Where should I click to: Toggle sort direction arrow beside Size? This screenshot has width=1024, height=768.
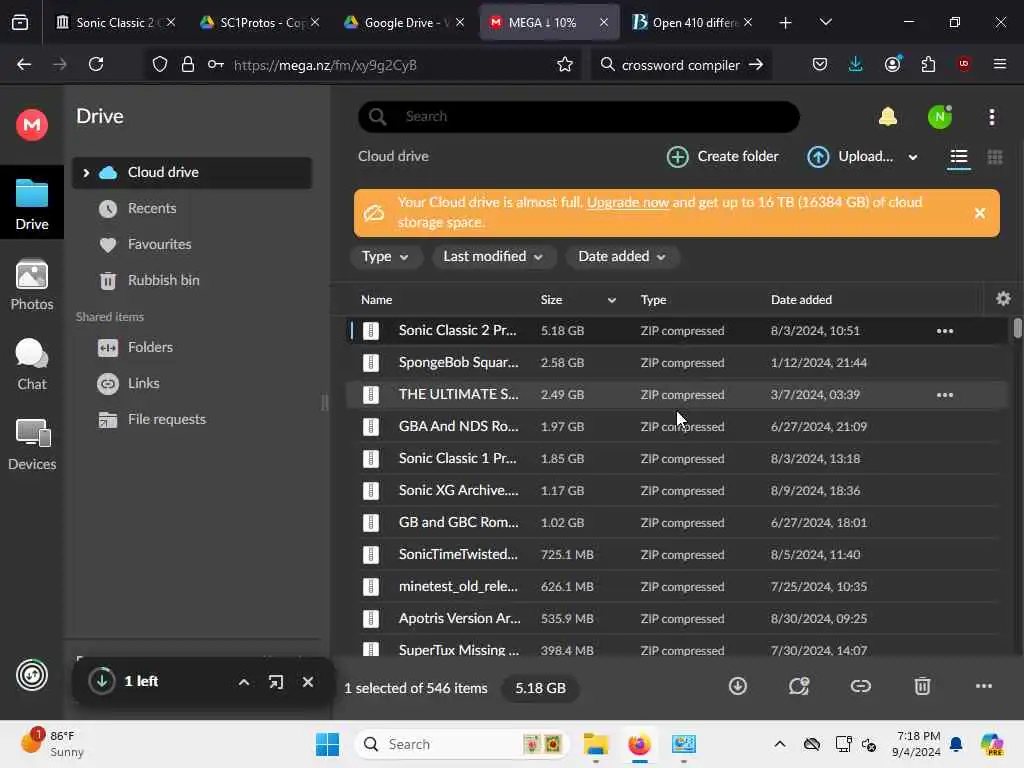click(x=611, y=300)
